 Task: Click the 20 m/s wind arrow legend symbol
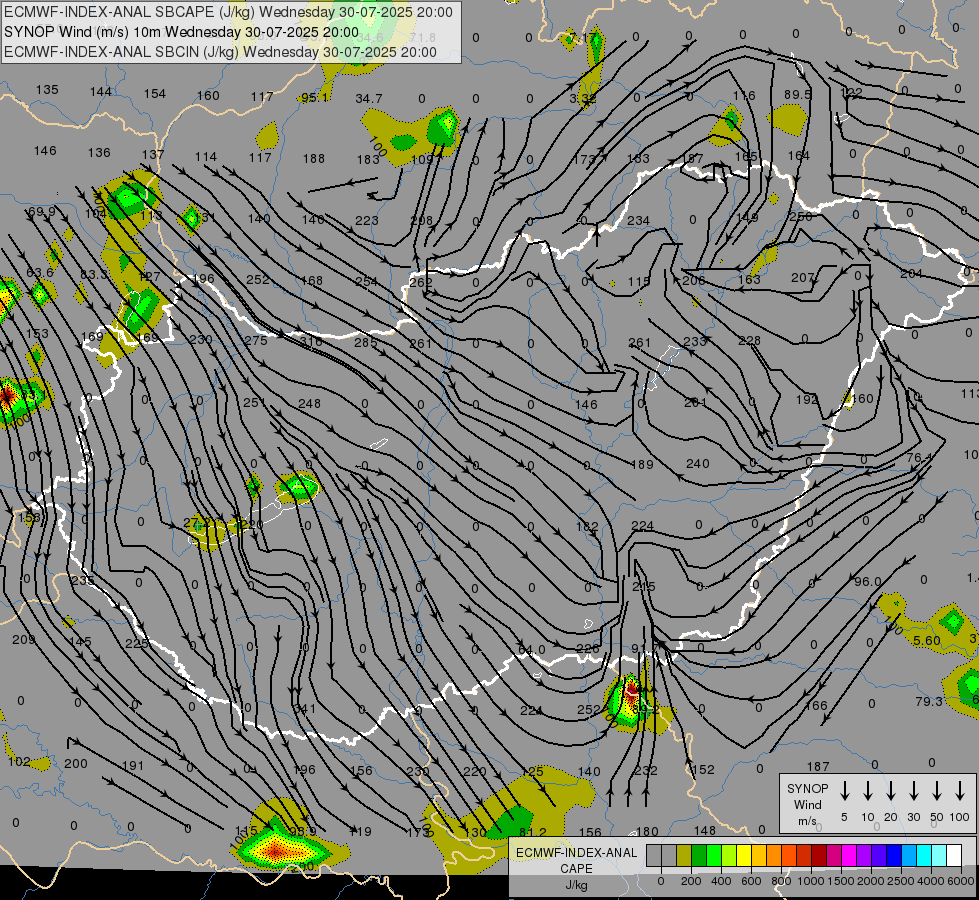[x=890, y=791]
